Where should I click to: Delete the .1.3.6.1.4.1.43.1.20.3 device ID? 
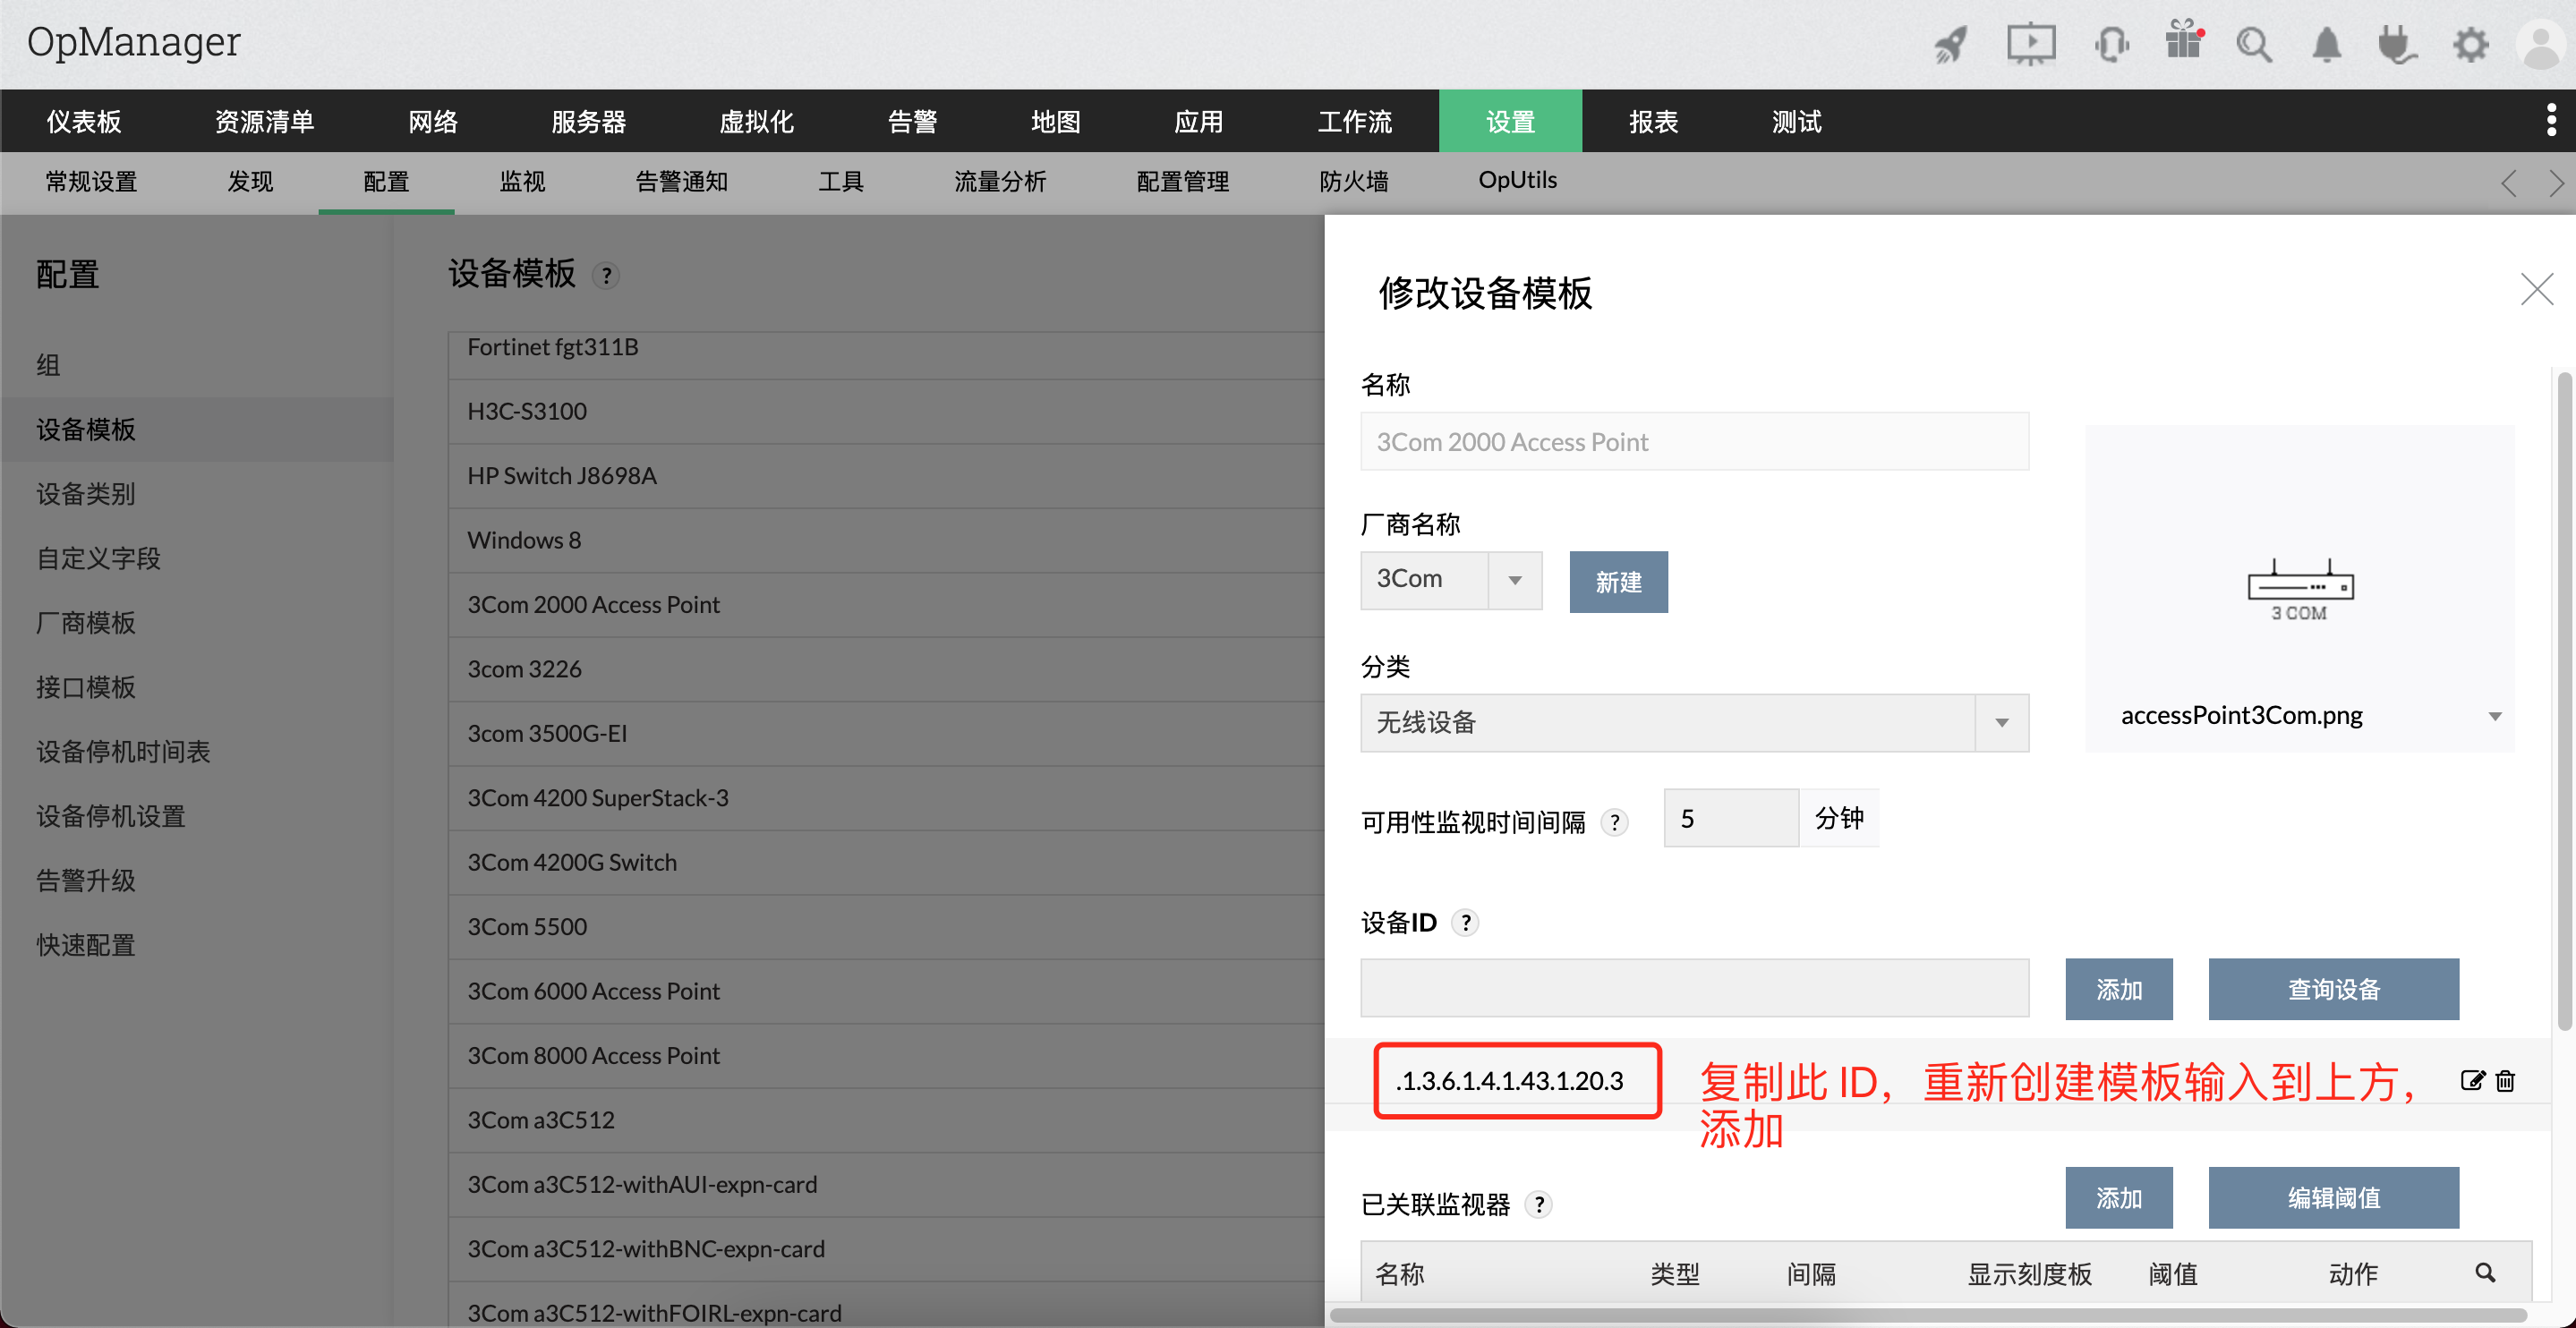pos(2505,1080)
